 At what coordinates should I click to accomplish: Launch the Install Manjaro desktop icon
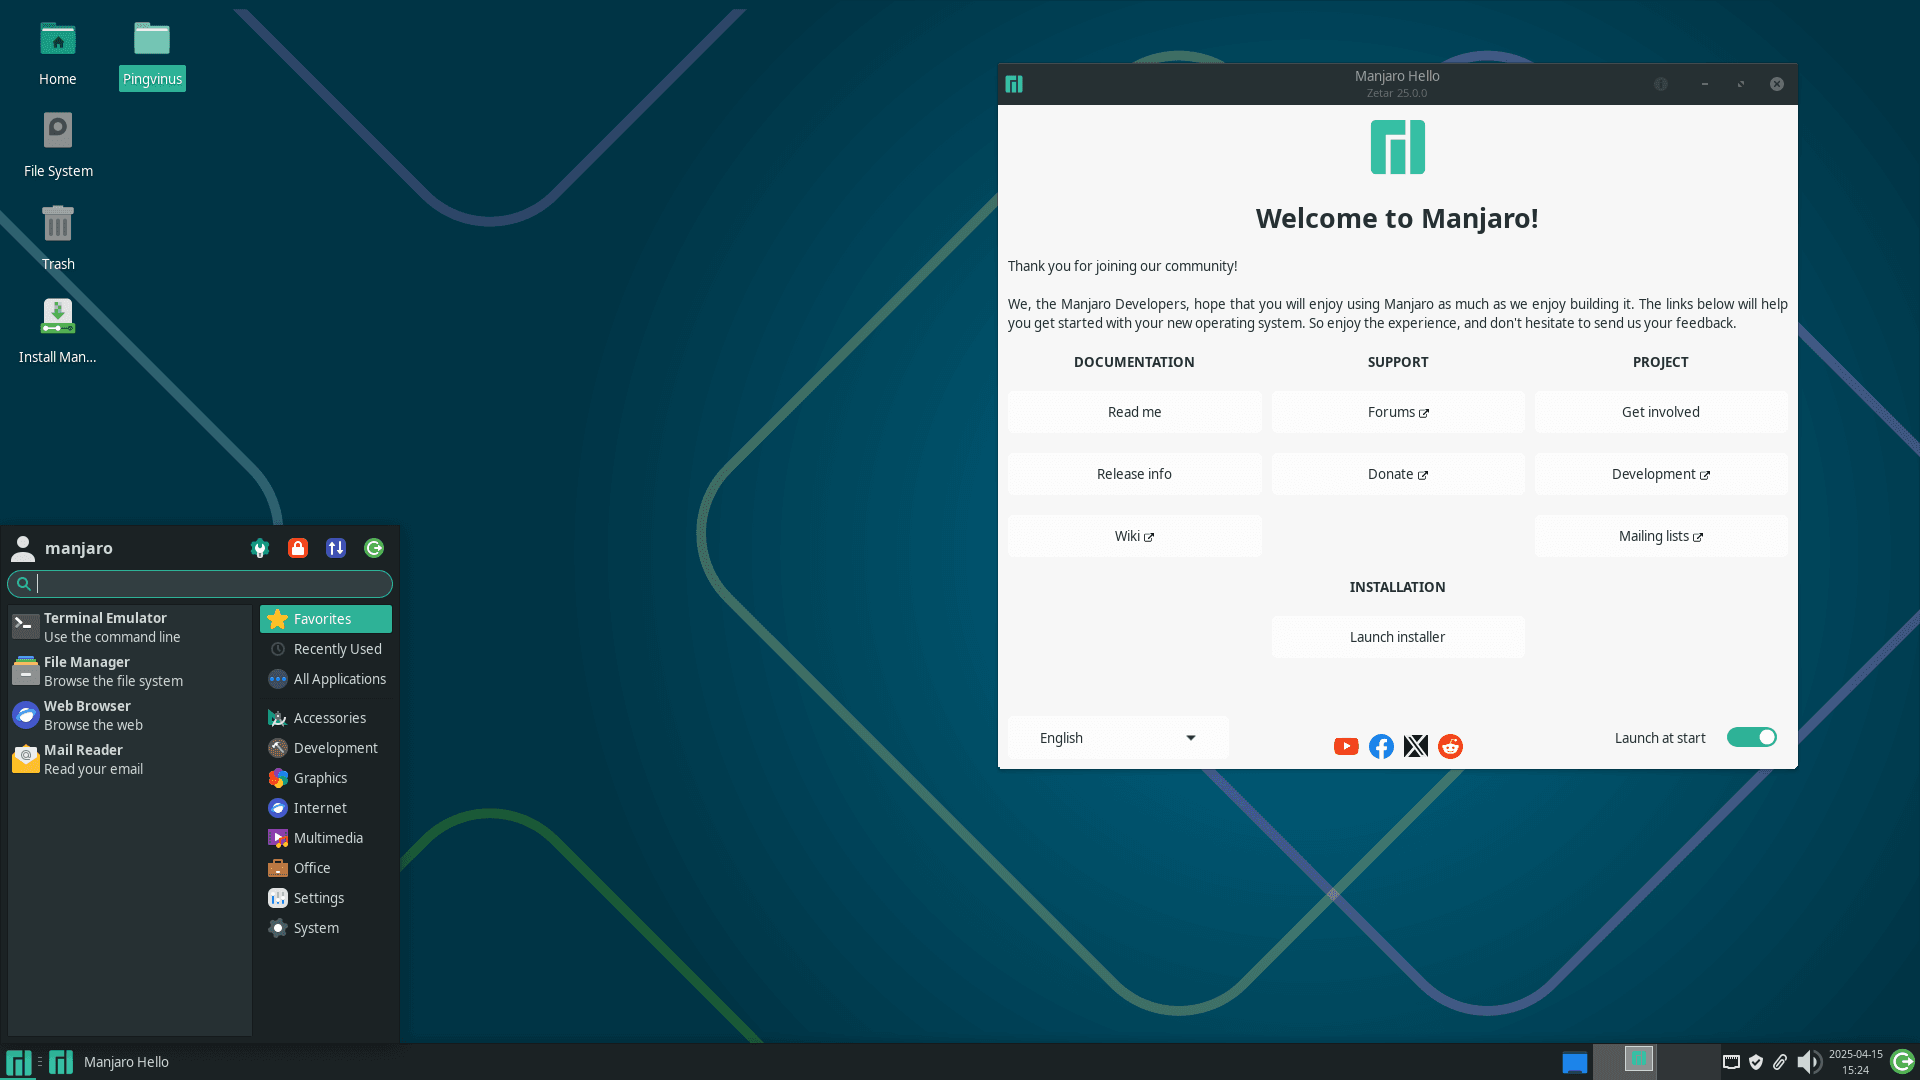[58, 331]
